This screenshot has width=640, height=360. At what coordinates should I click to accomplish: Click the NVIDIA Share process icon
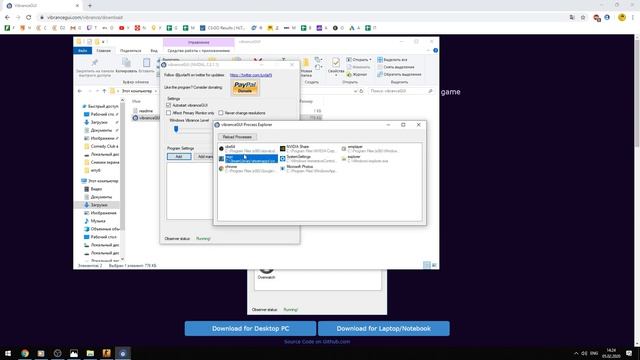point(282,149)
